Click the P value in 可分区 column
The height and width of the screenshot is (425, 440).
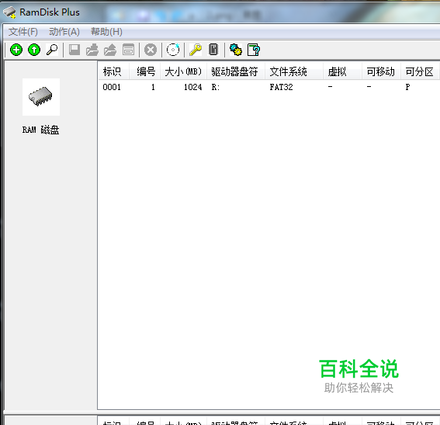(408, 87)
